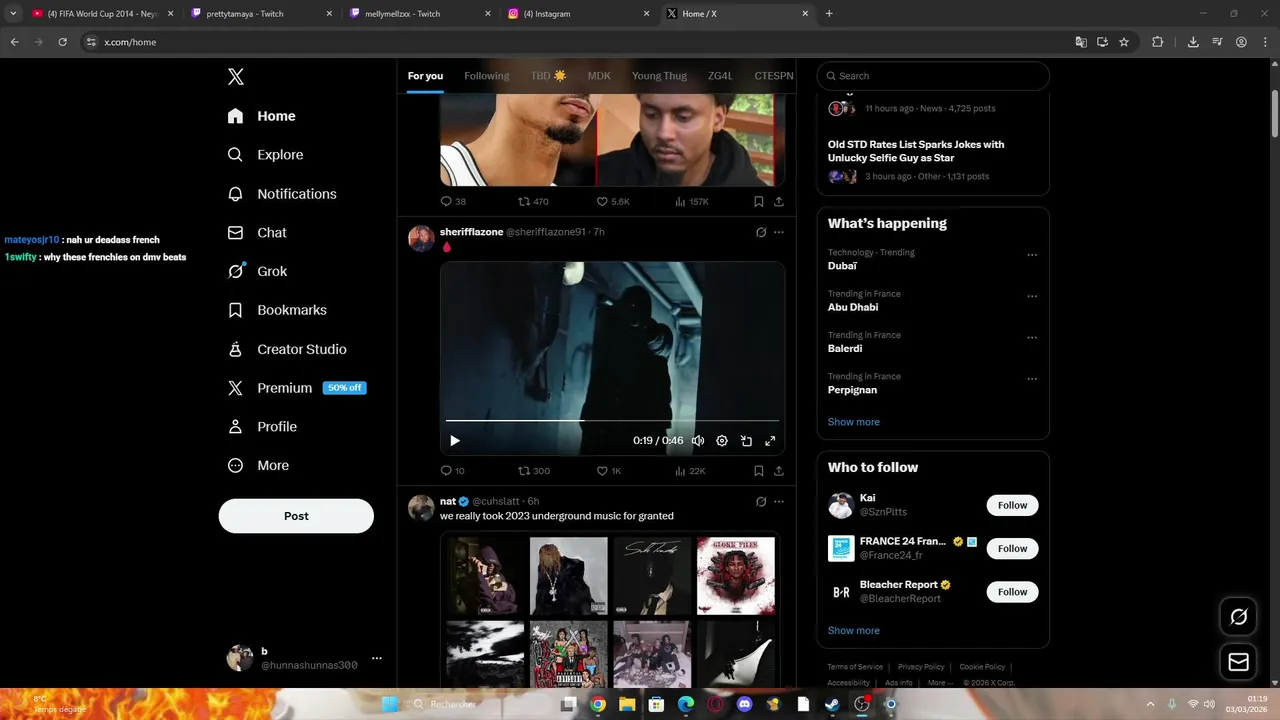Screen dimensions: 1280x720
Task: Open Steam from the Windows taskbar
Action: coord(832,704)
